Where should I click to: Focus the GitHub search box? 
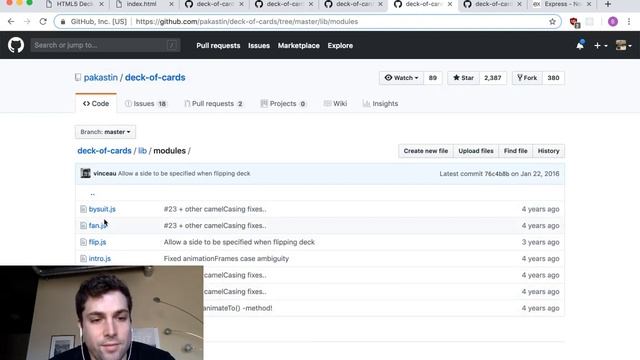point(105,45)
